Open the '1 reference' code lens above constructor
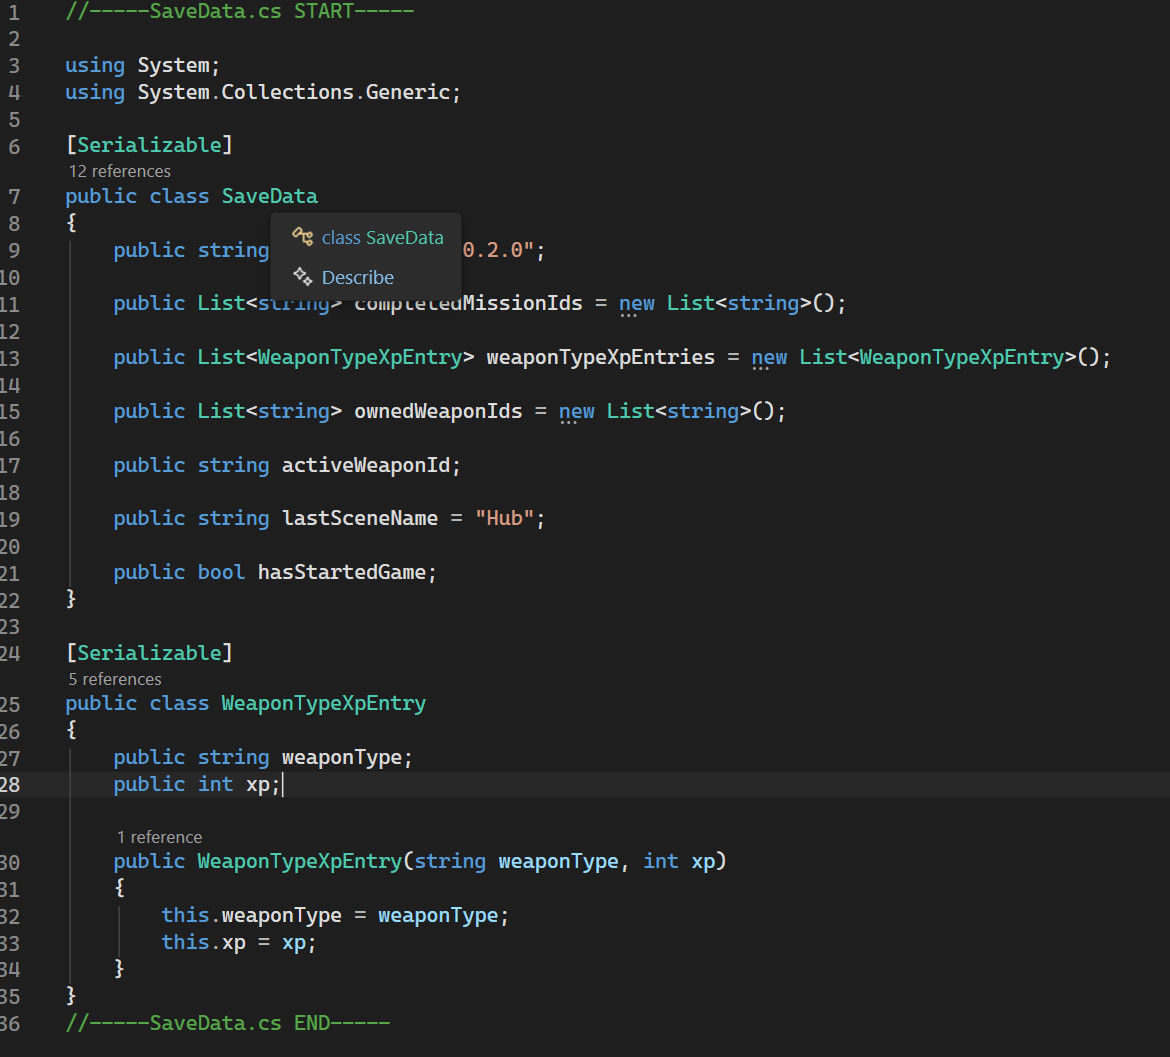The image size is (1170, 1057). pyautogui.click(x=160, y=838)
